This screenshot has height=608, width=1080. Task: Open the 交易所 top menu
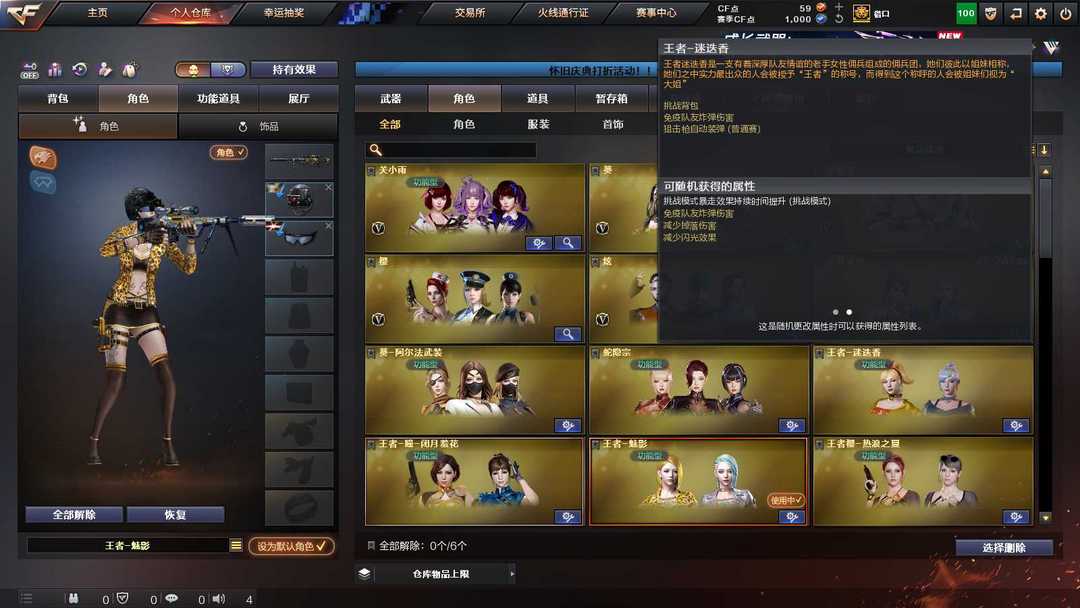[470, 12]
